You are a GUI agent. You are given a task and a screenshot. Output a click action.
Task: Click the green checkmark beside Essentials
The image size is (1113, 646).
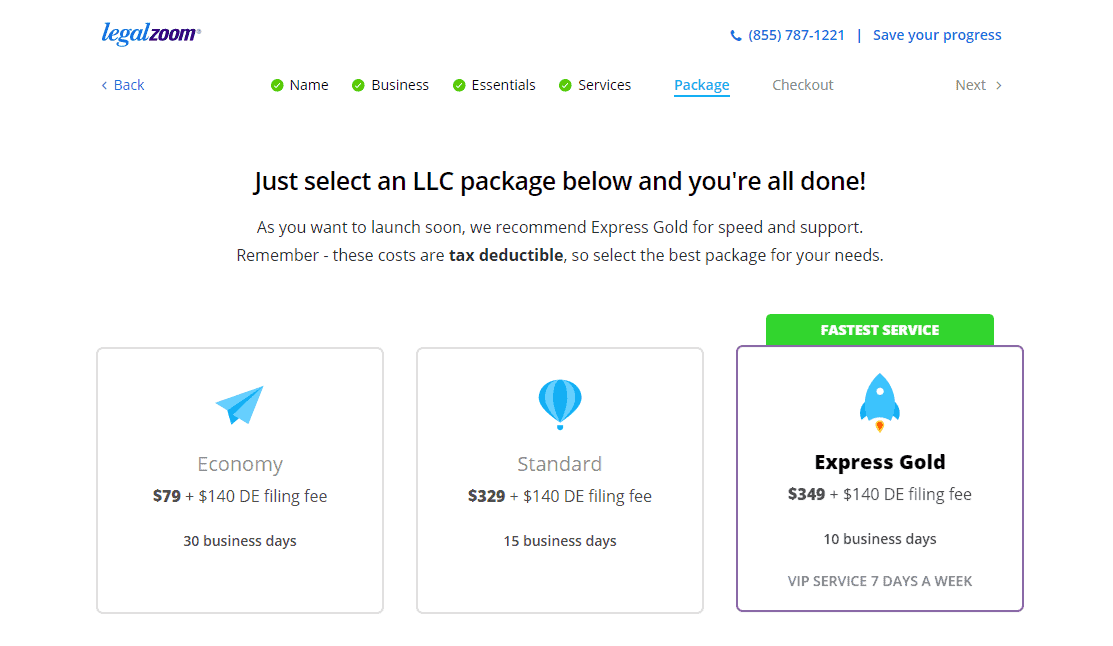(x=459, y=85)
